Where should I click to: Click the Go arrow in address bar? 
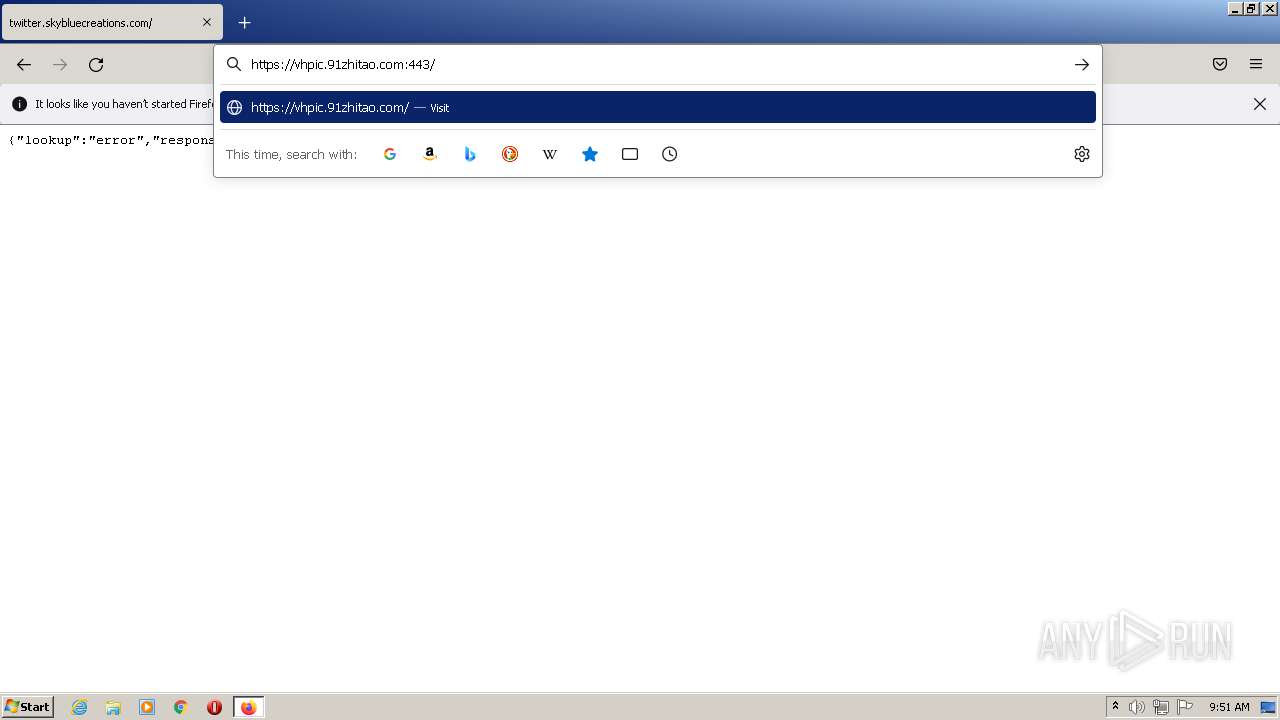tap(1082, 64)
